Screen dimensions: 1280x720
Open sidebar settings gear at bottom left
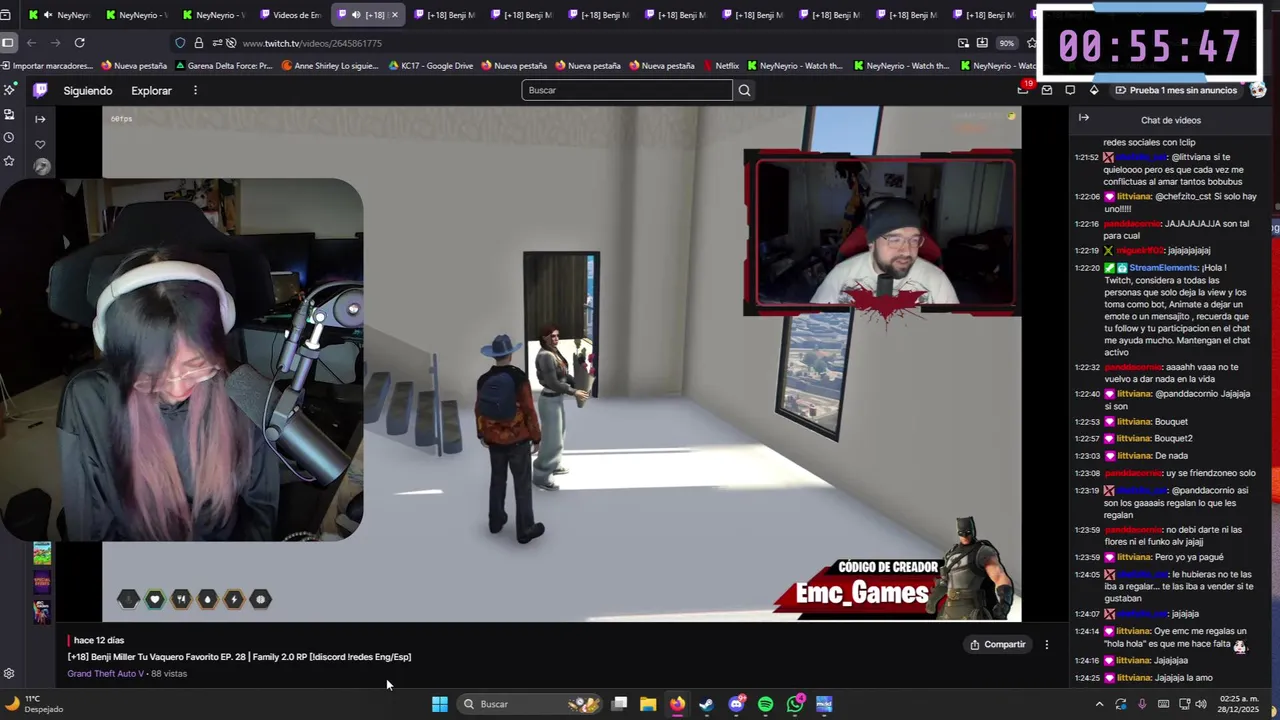tap(9, 674)
